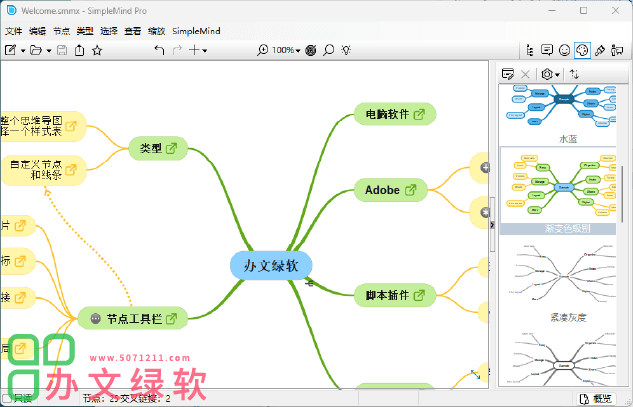Toggle the 只读 read-only checkbox
This screenshot has width=633, height=407.
(x=6, y=399)
